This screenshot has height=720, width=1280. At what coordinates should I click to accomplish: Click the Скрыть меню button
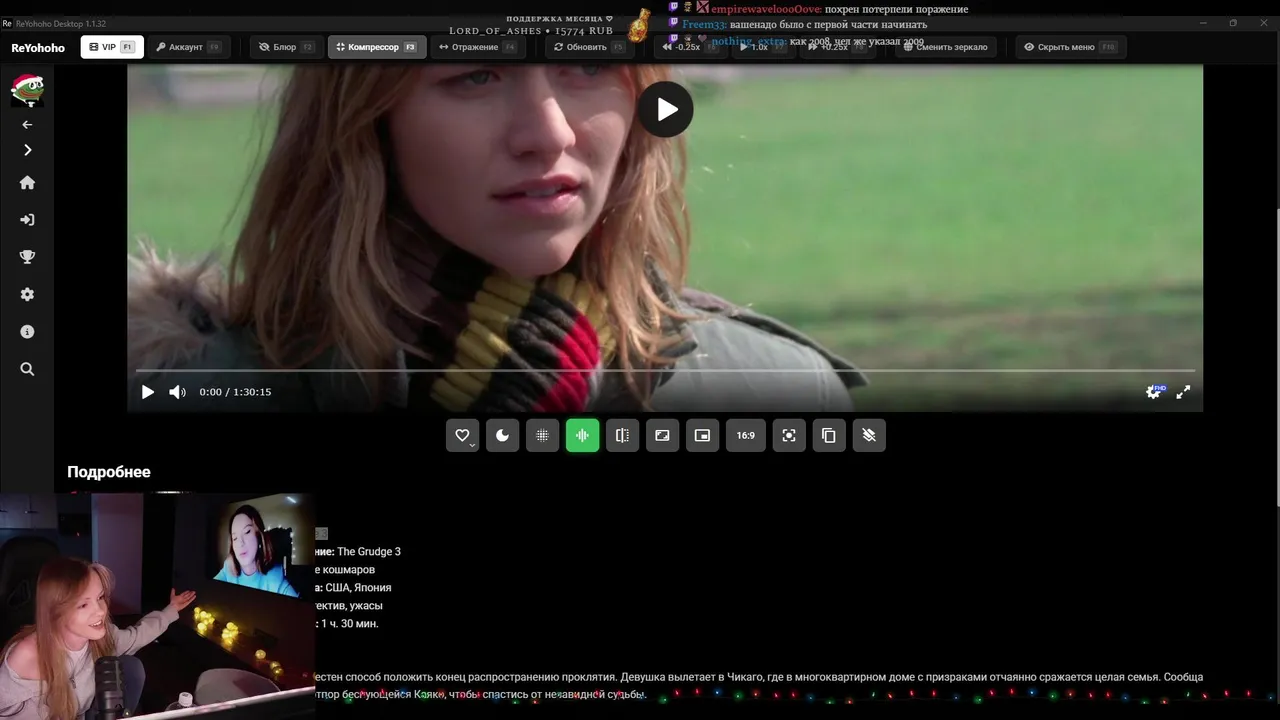(x=1070, y=47)
